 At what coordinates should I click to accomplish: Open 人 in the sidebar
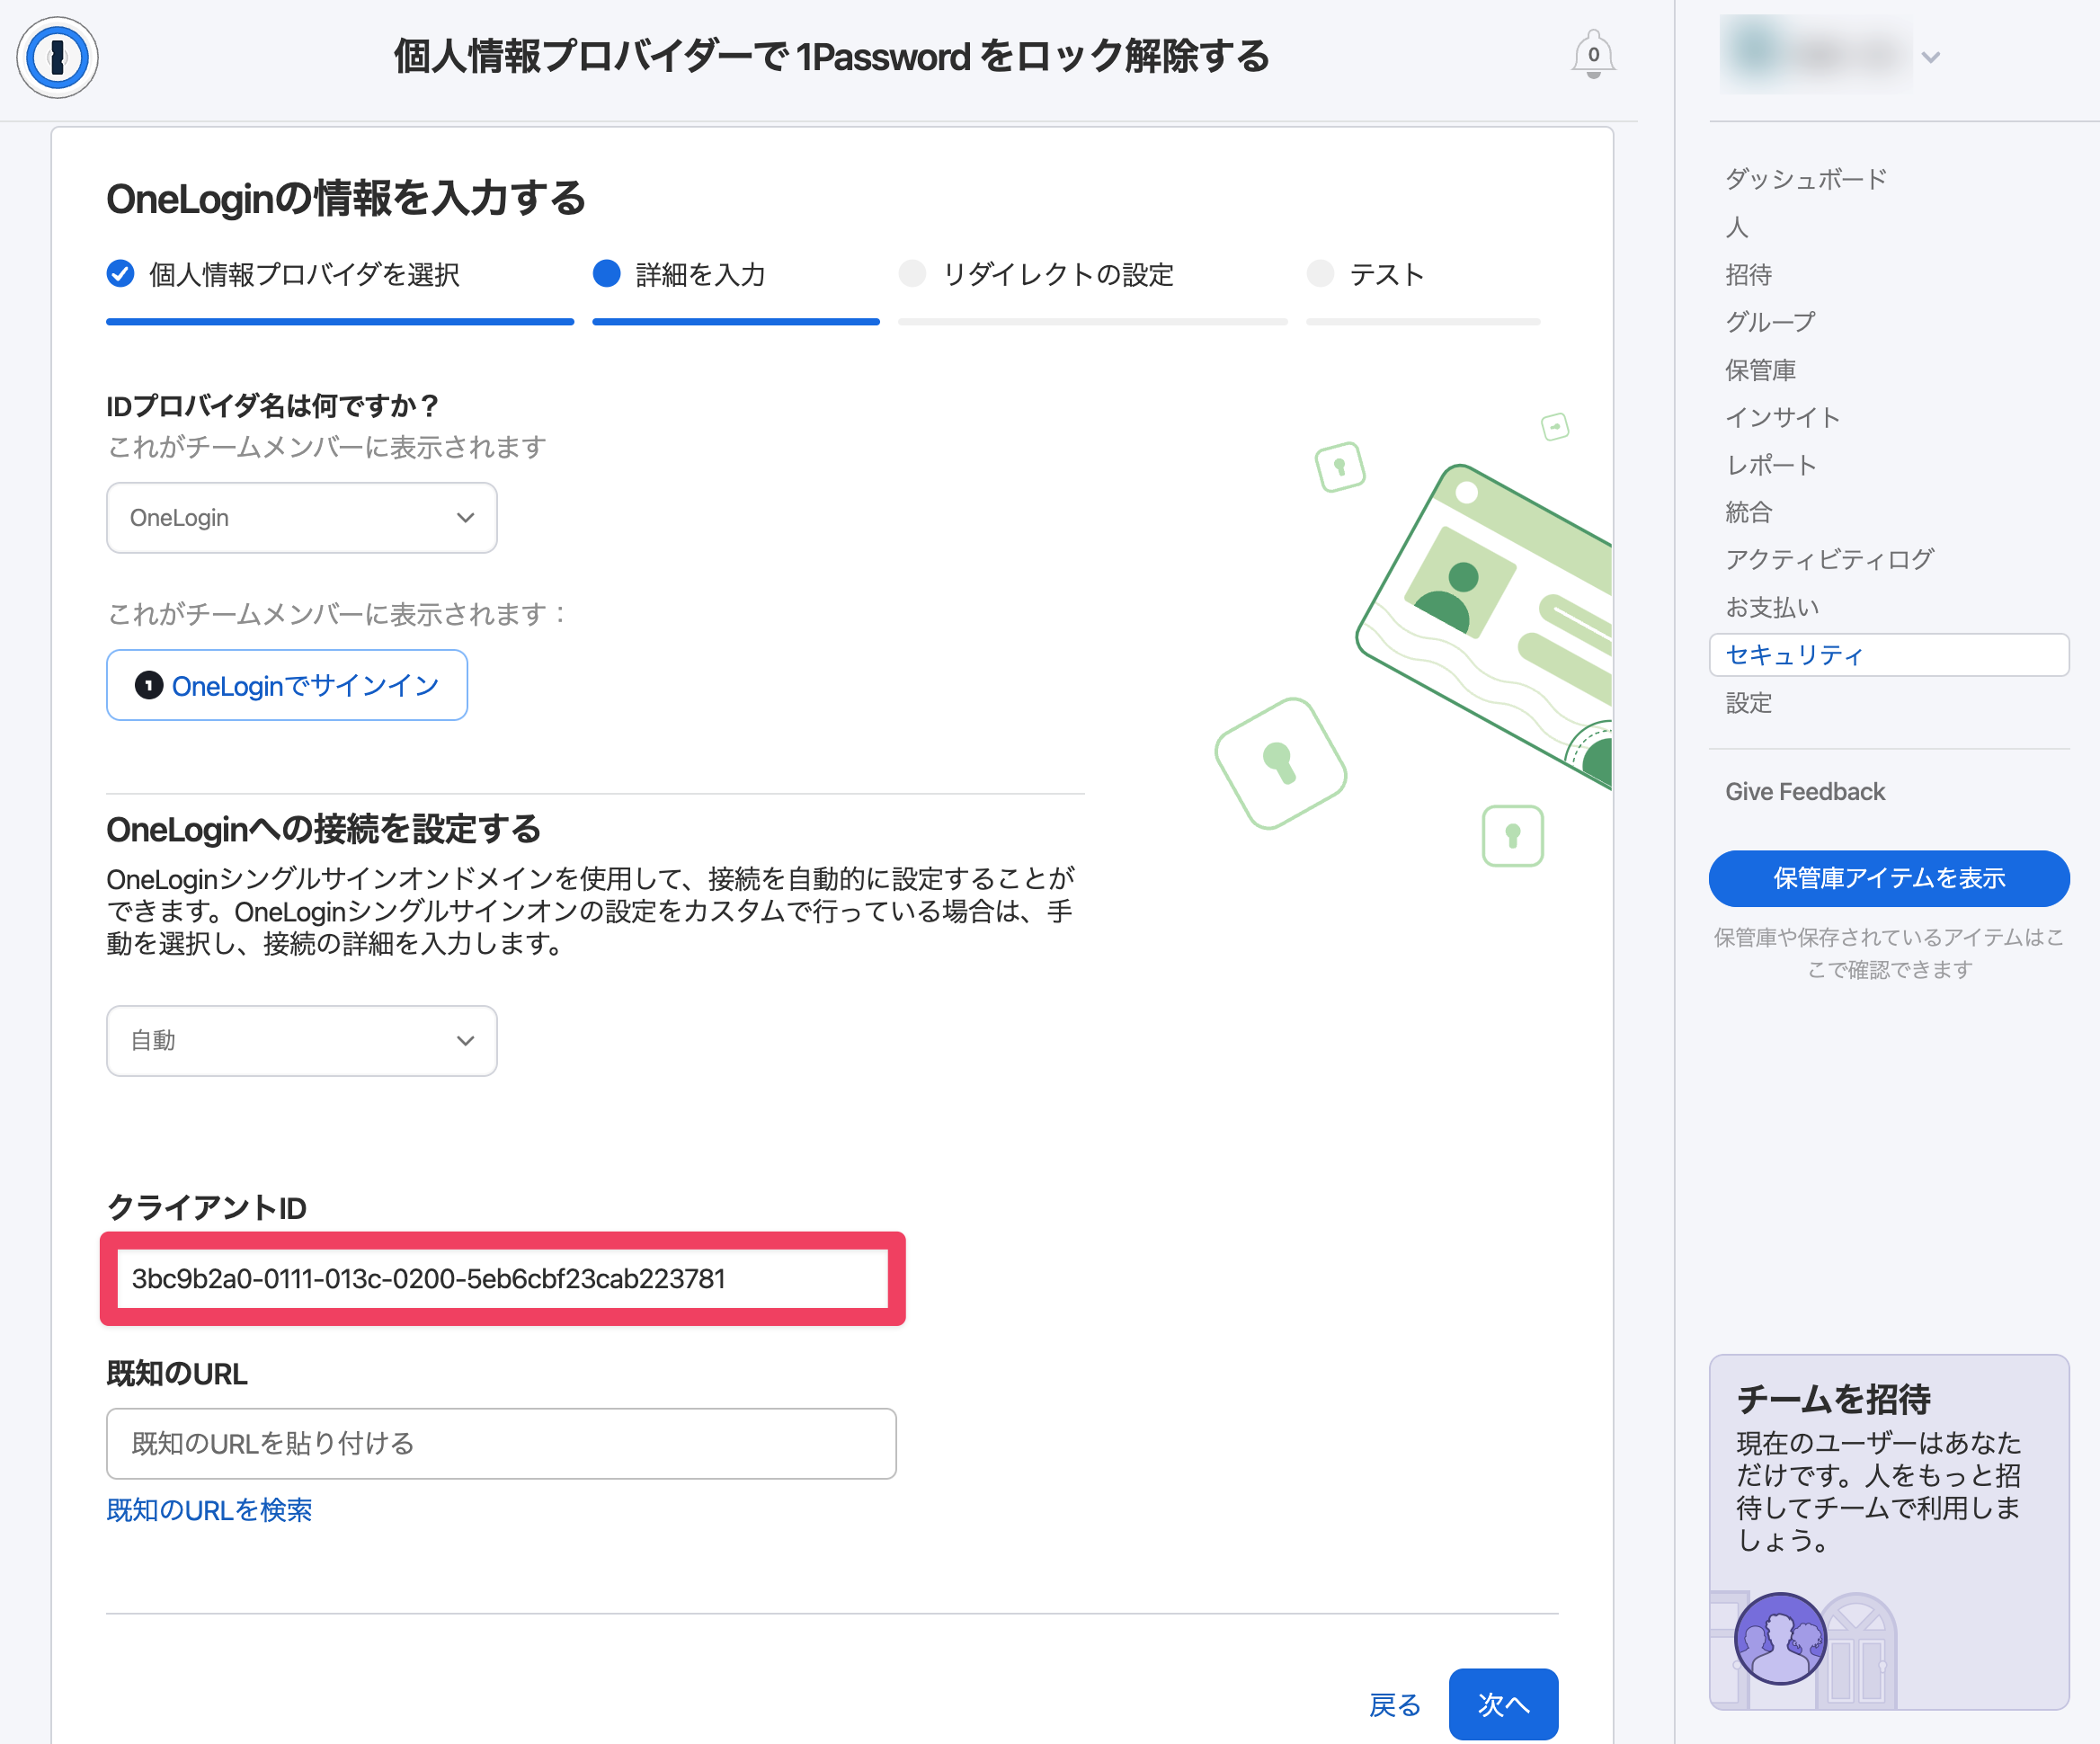click(1737, 227)
